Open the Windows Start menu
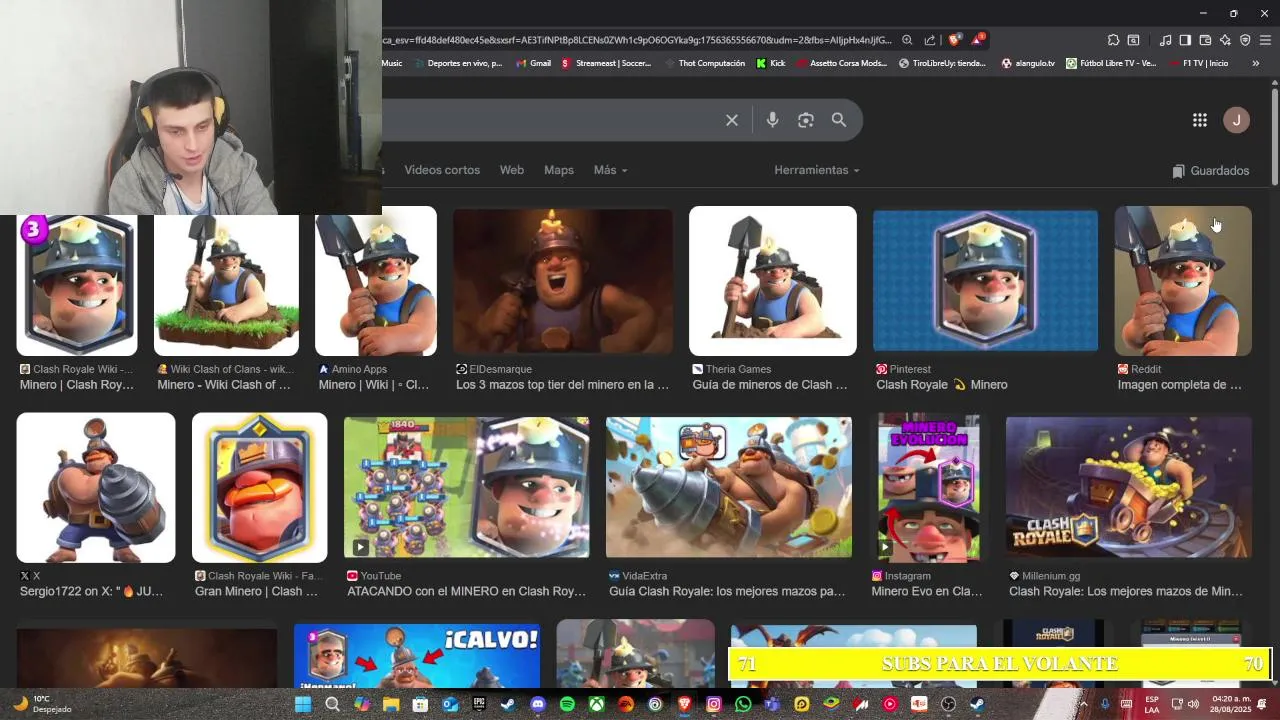The image size is (1280, 720). tap(303, 704)
